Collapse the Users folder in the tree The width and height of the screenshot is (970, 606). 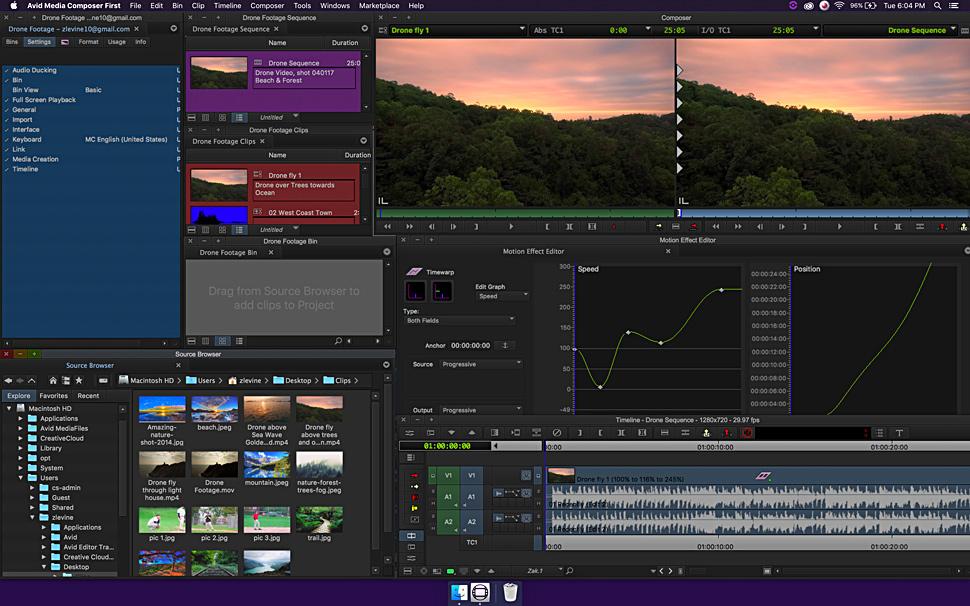(x=20, y=478)
